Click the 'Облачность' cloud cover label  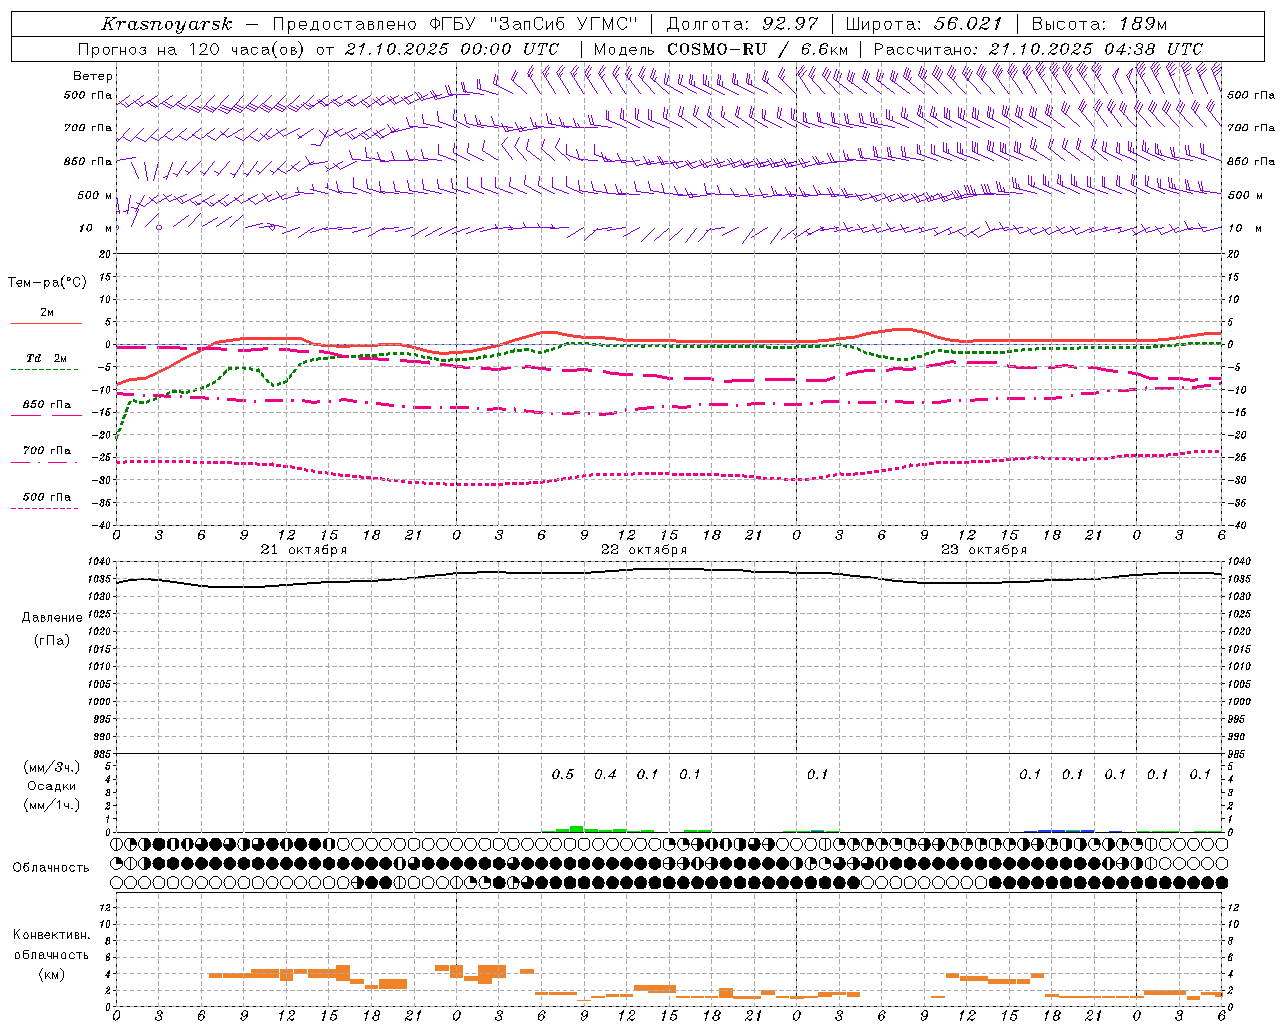pos(51,867)
